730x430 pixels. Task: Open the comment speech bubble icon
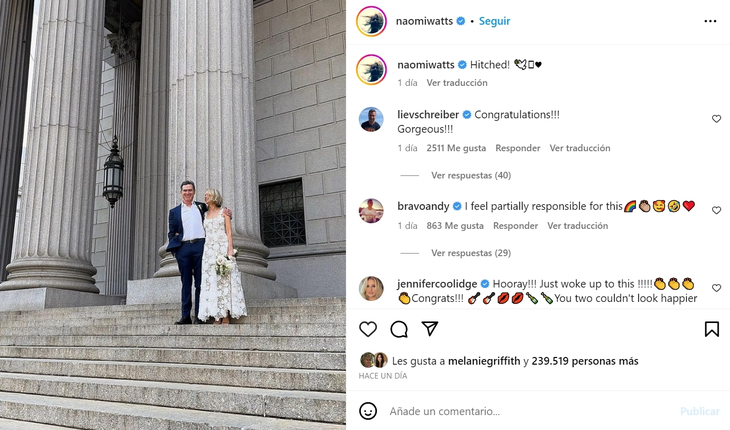(399, 329)
